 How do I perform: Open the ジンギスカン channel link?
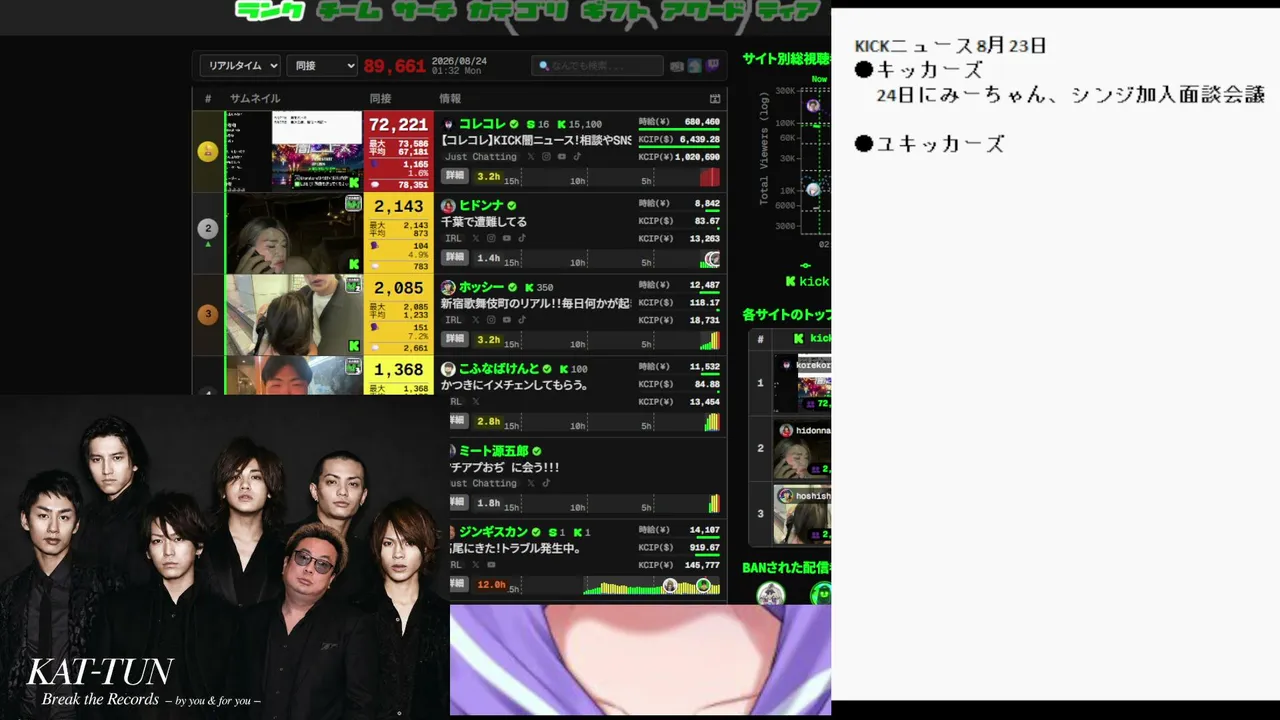point(493,533)
